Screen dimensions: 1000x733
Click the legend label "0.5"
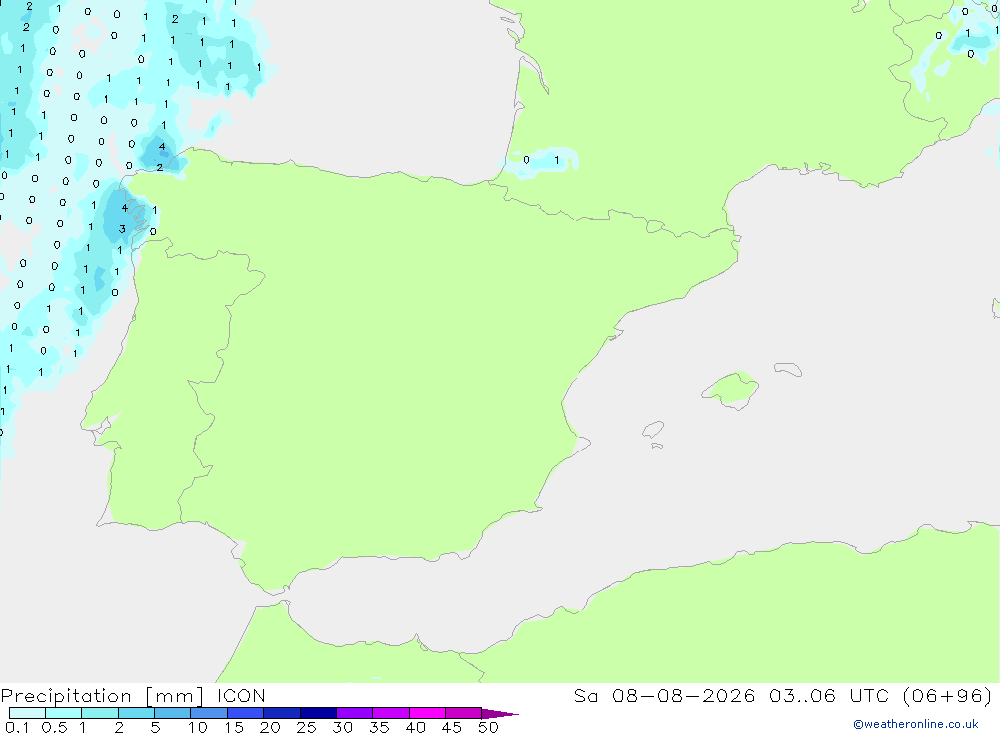coord(54,727)
